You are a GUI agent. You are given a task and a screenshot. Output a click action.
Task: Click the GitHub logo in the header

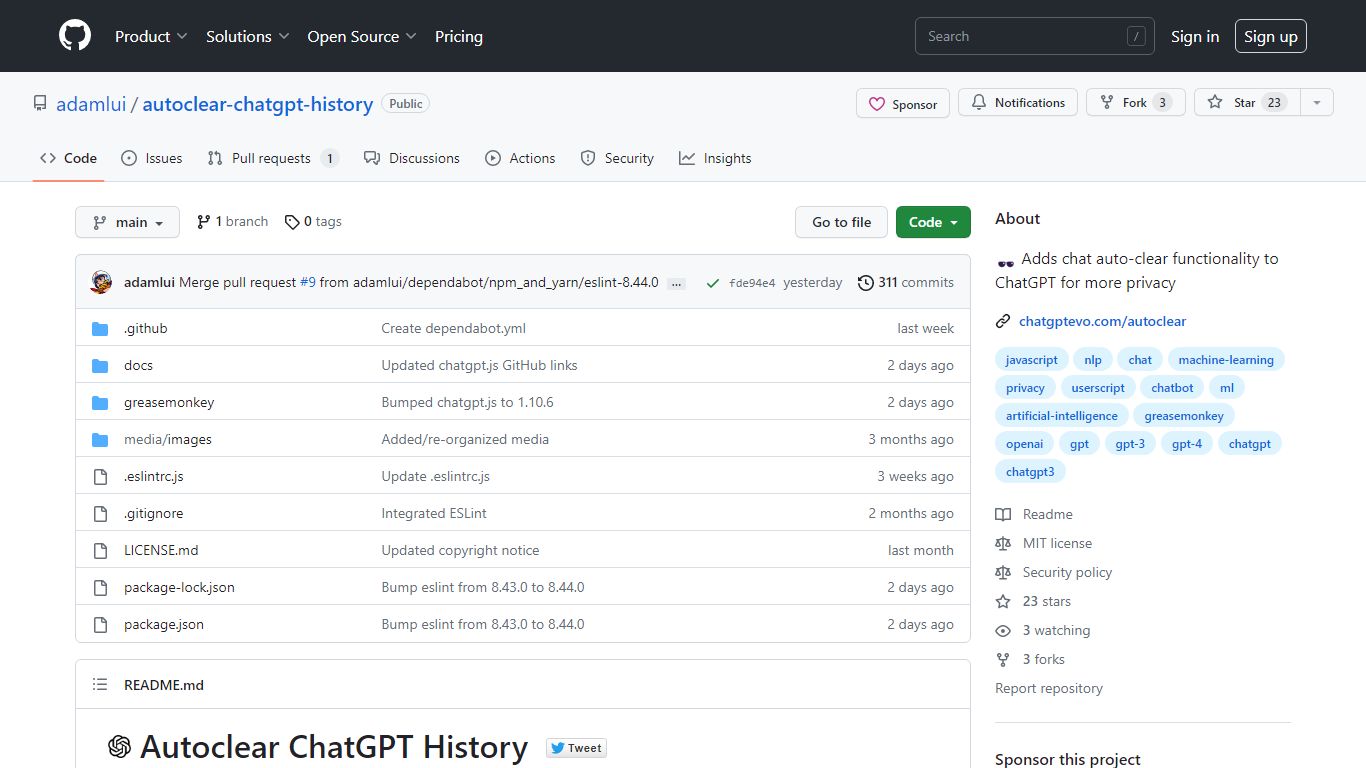[74, 36]
